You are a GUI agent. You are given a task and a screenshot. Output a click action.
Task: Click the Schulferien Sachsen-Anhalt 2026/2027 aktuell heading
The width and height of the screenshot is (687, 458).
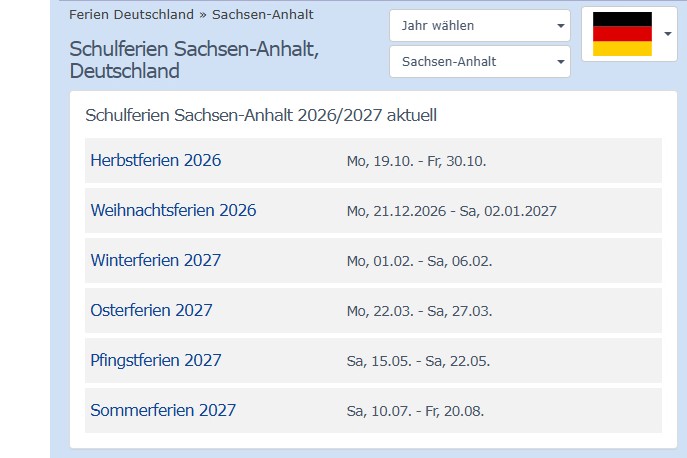tap(261, 115)
